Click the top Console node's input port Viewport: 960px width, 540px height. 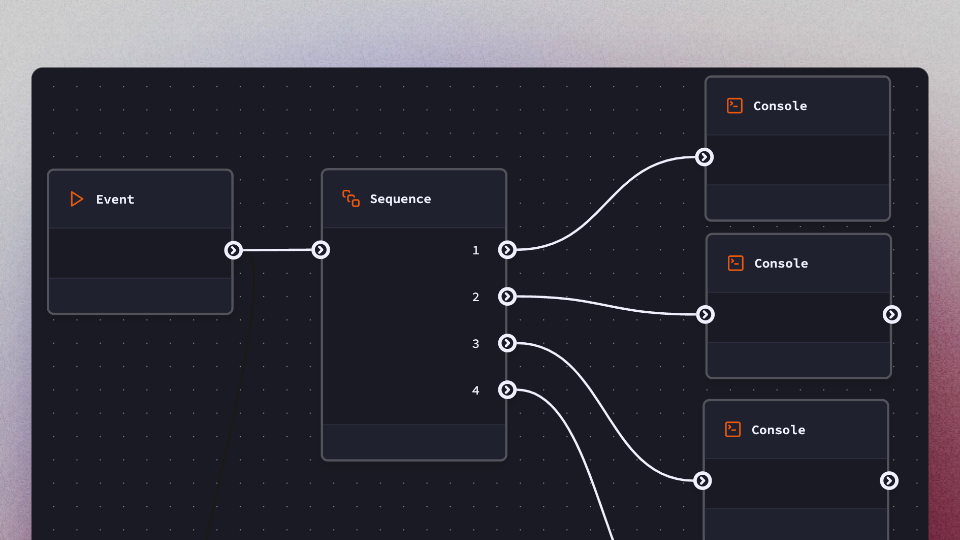(705, 157)
